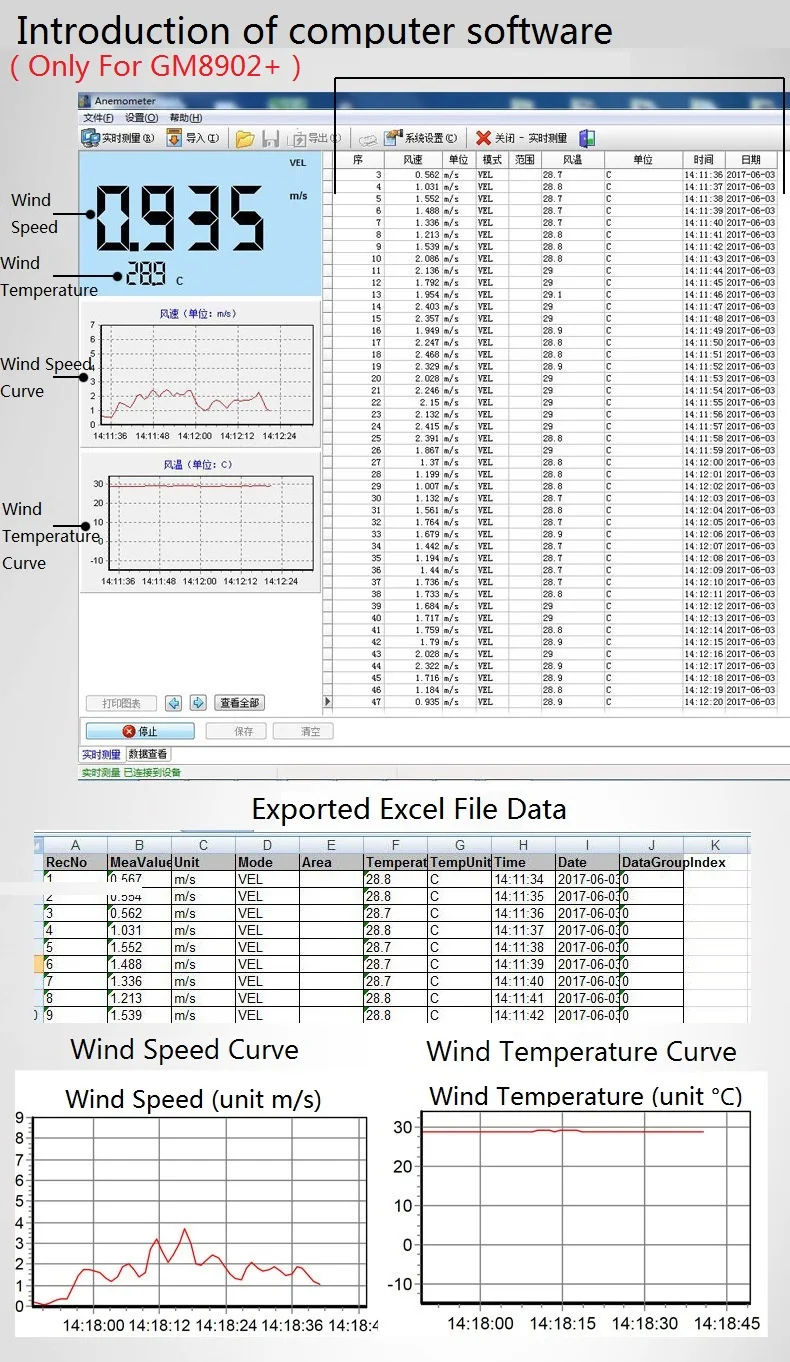Click the MeaValue header cell in Excel
Viewport: 790px width, 1362px height.
click(139, 862)
